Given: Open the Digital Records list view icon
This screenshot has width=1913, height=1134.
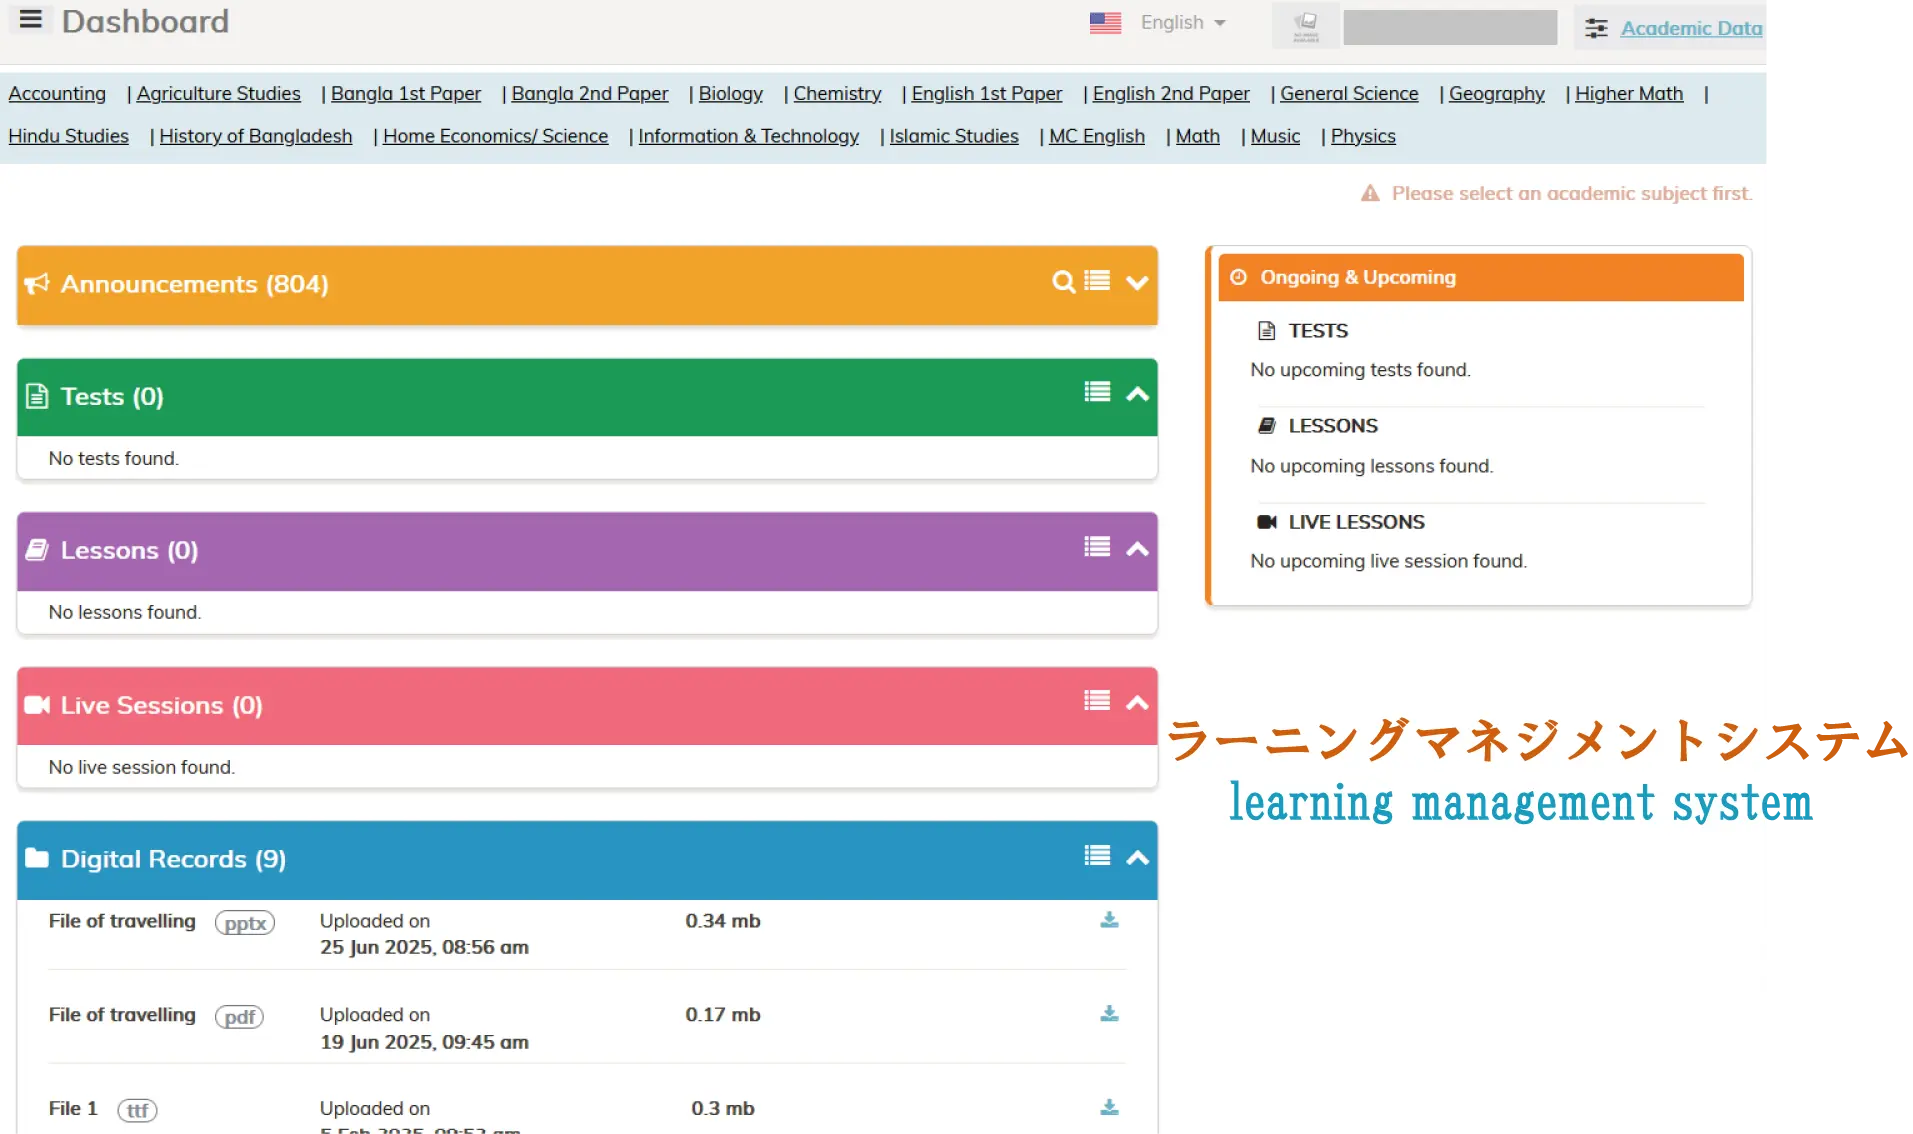Looking at the screenshot, I should pyautogui.click(x=1097, y=856).
